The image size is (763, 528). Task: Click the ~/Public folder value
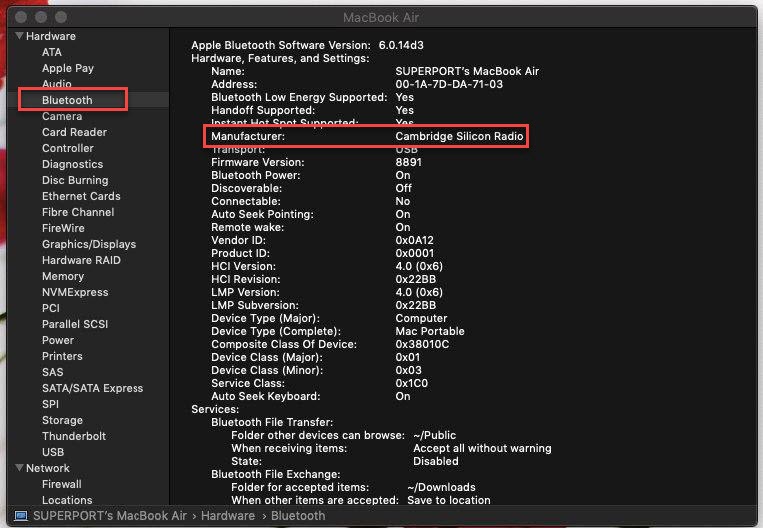tap(435, 435)
